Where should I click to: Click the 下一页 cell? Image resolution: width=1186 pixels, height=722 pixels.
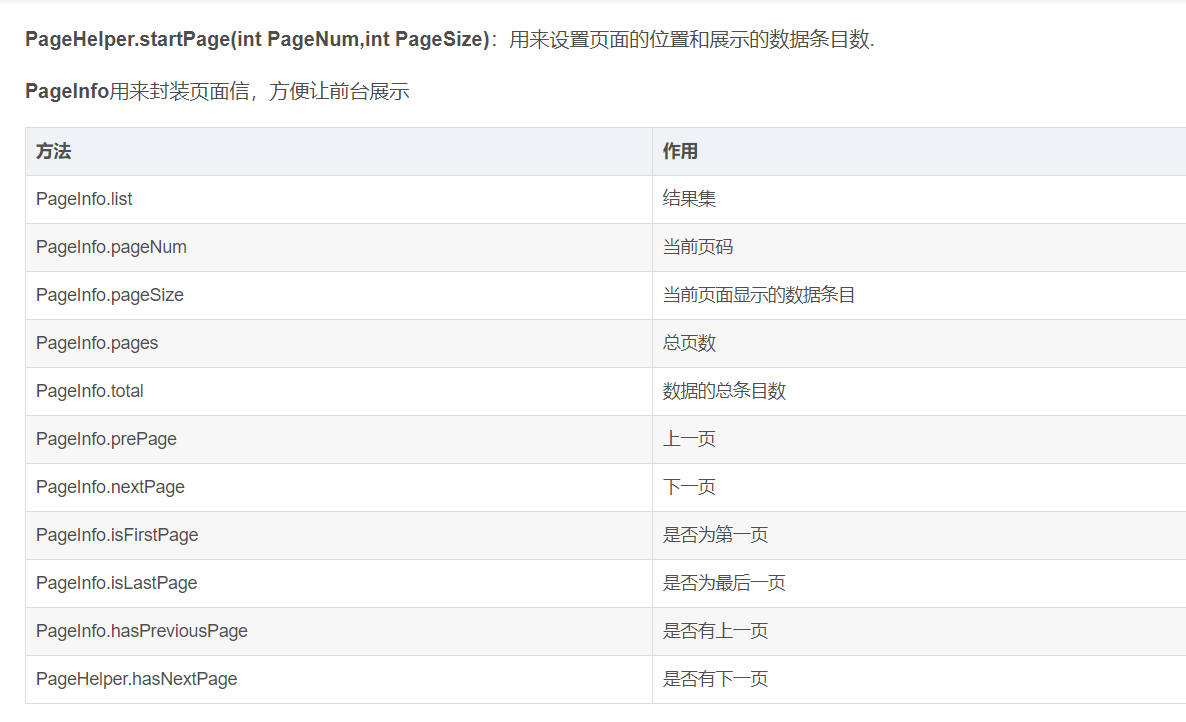(x=919, y=488)
